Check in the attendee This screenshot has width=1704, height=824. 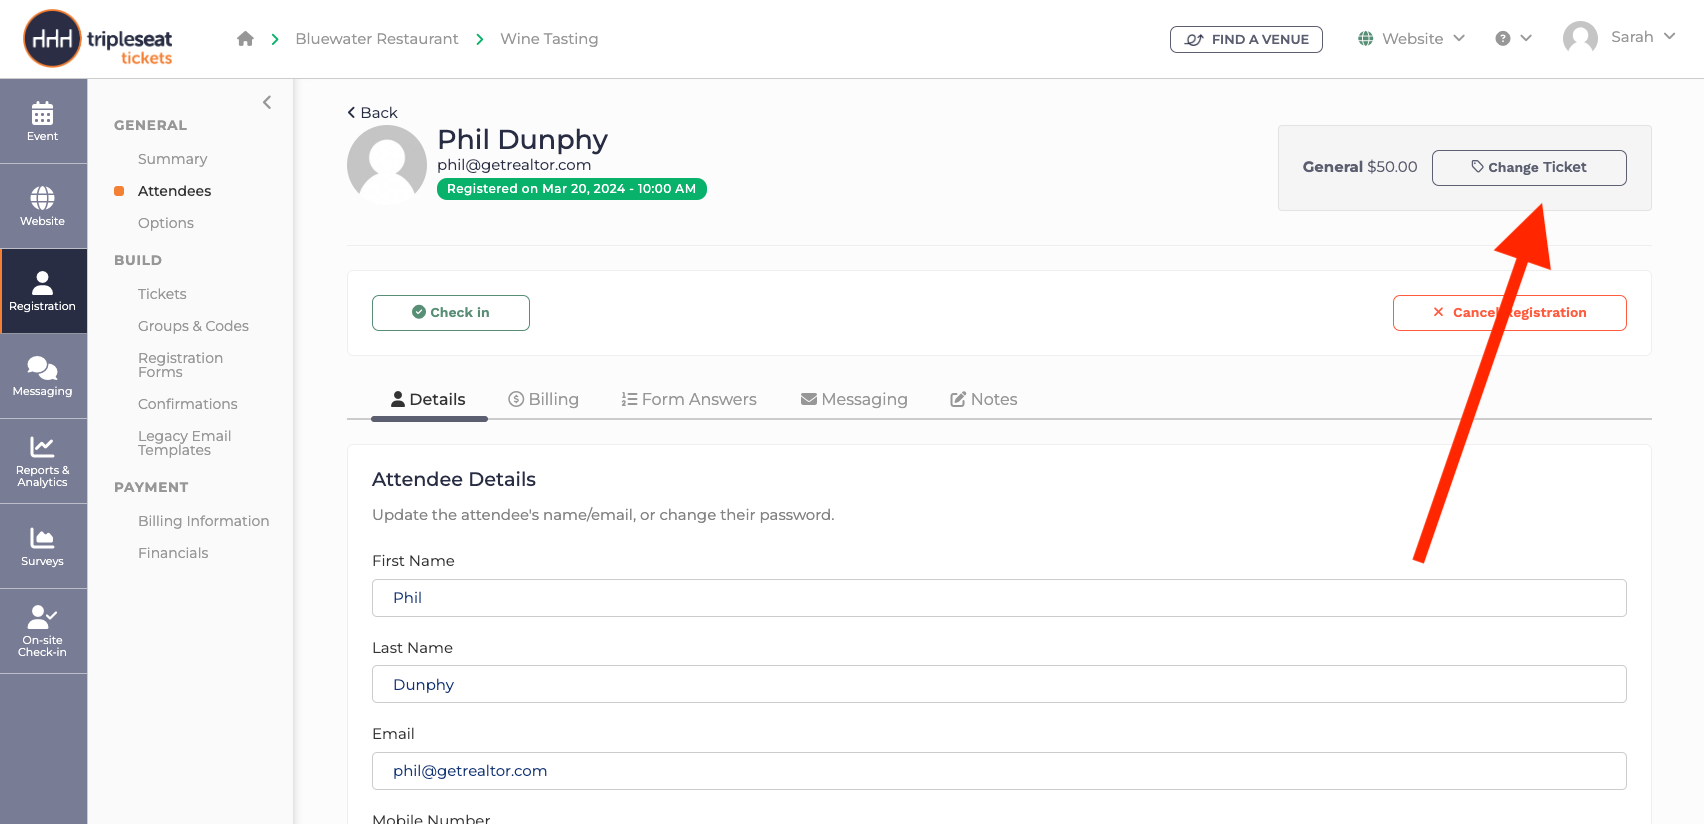pos(451,313)
